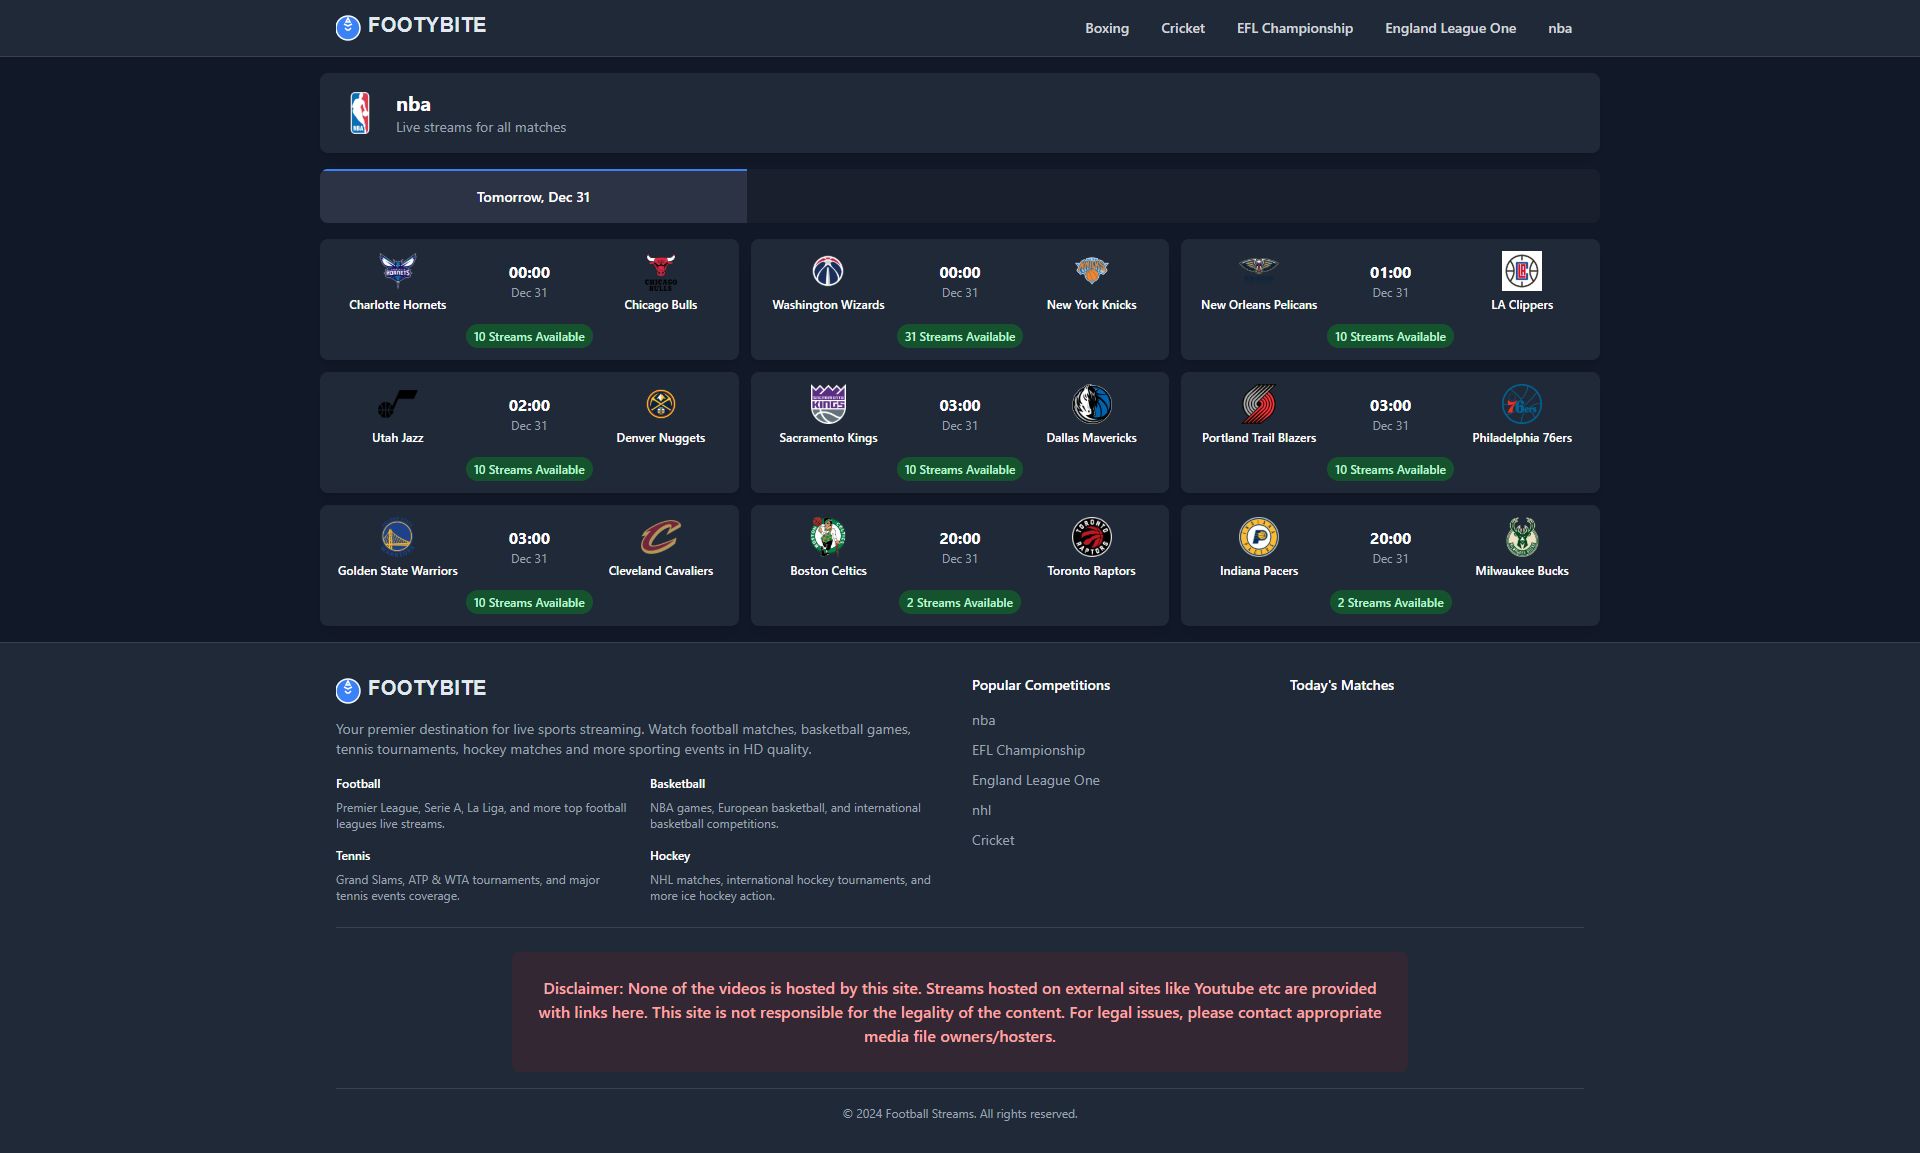Click the Milwaukee Bucks team logo
This screenshot has height=1153, width=1920.
[x=1521, y=537]
